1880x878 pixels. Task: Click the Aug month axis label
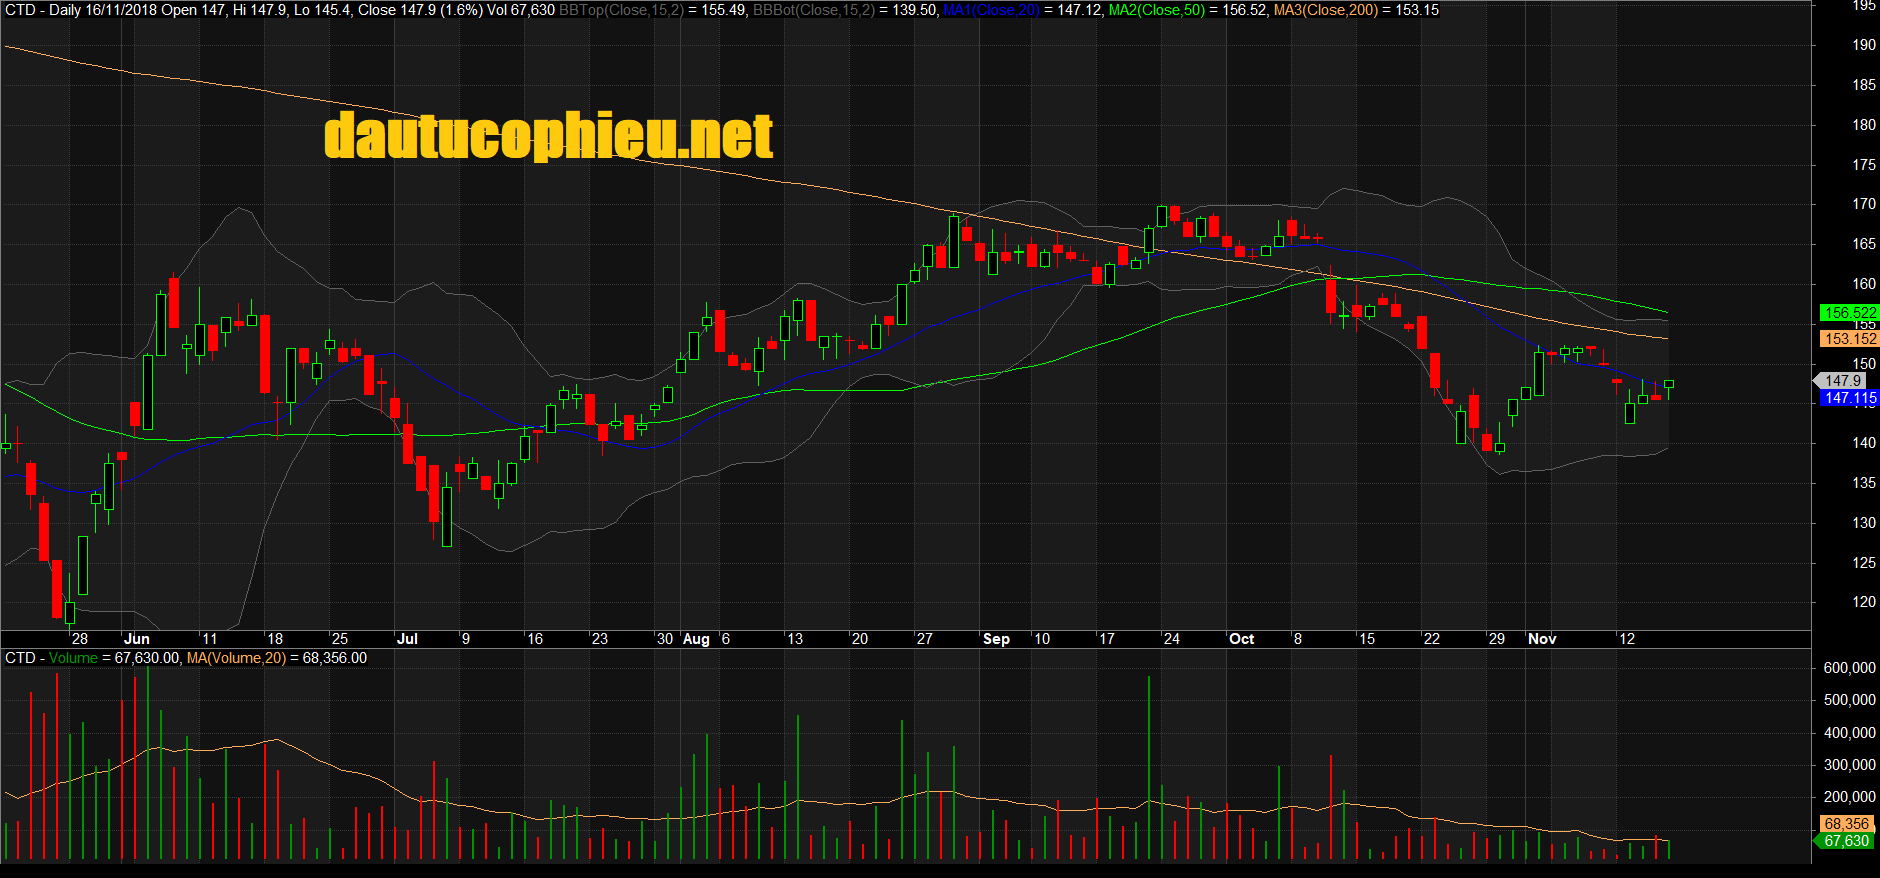[x=696, y=639]
